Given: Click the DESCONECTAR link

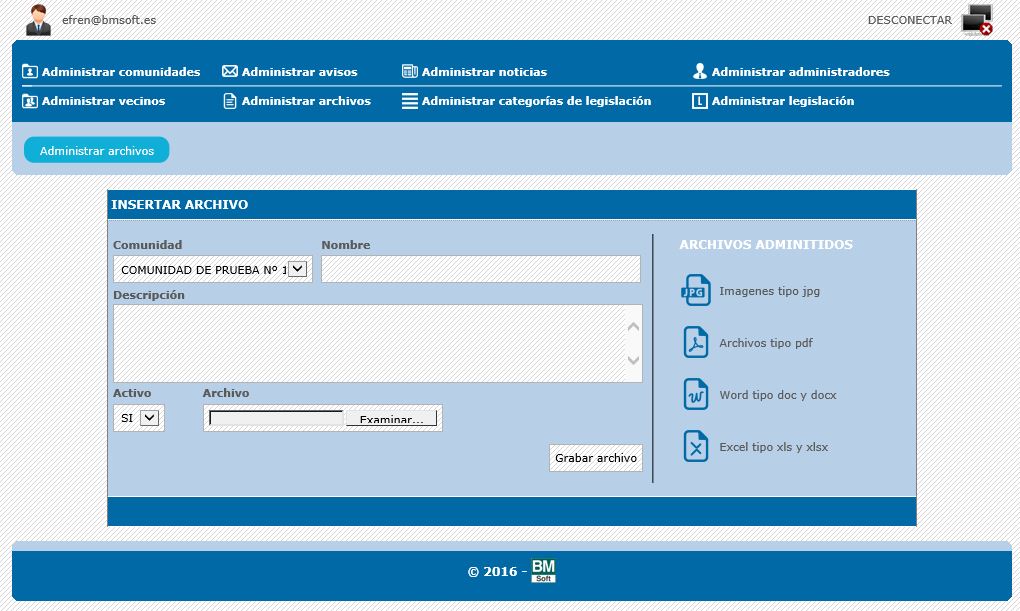Looking at the screenshot, I should pos(909,20).
